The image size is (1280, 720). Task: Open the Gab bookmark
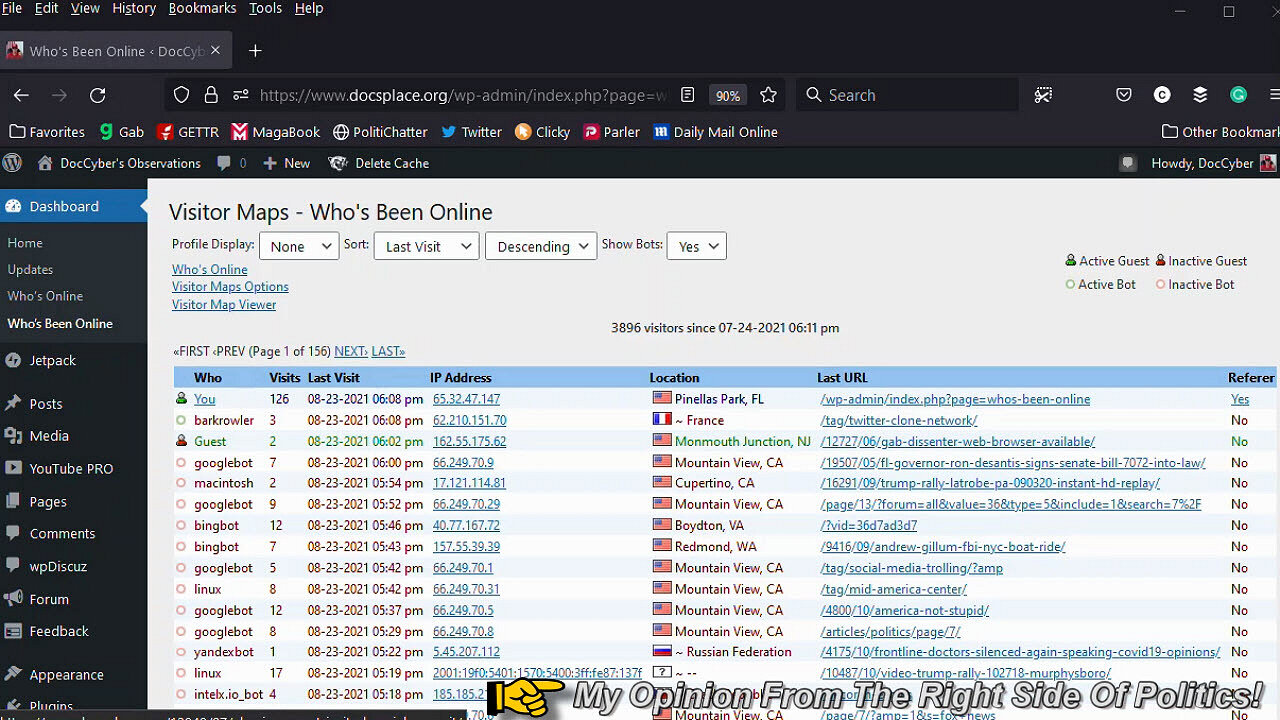(x=122, y=132)
